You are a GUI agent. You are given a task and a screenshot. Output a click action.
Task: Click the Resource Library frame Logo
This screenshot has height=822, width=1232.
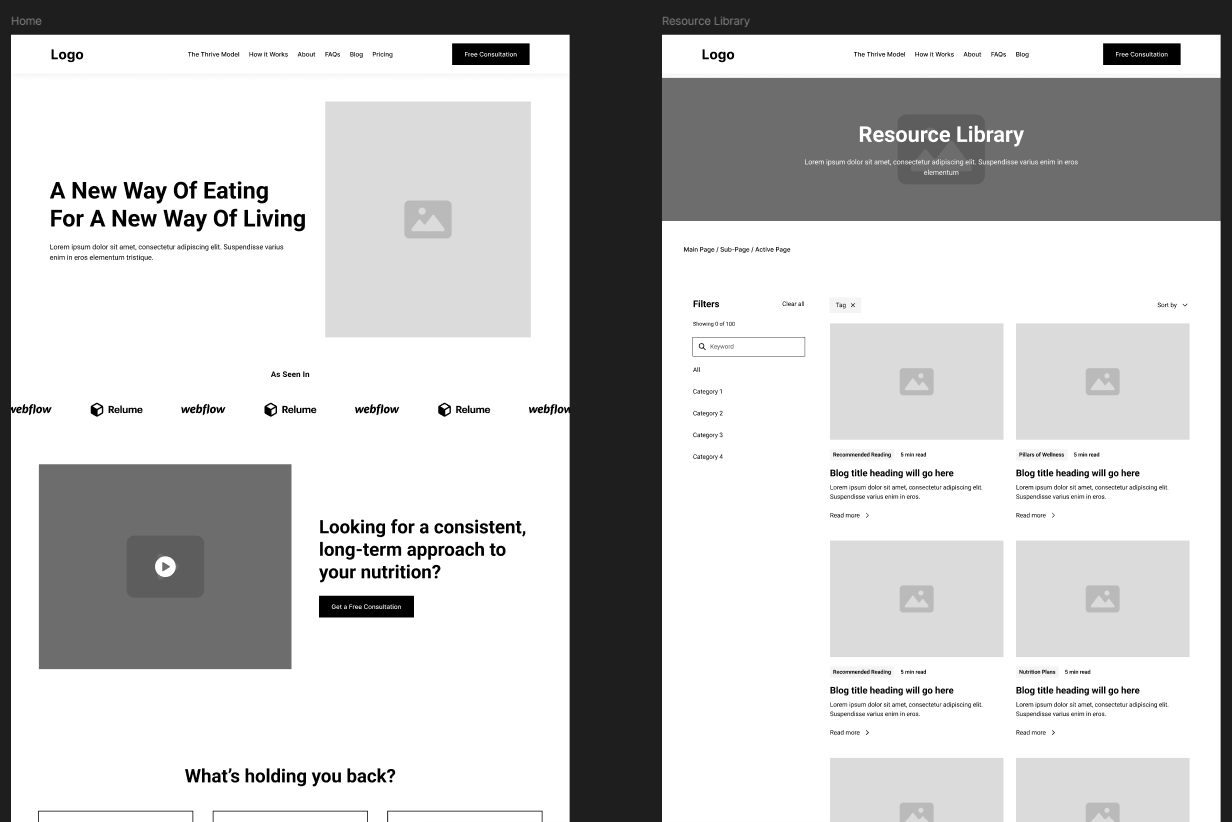point(718,55)
